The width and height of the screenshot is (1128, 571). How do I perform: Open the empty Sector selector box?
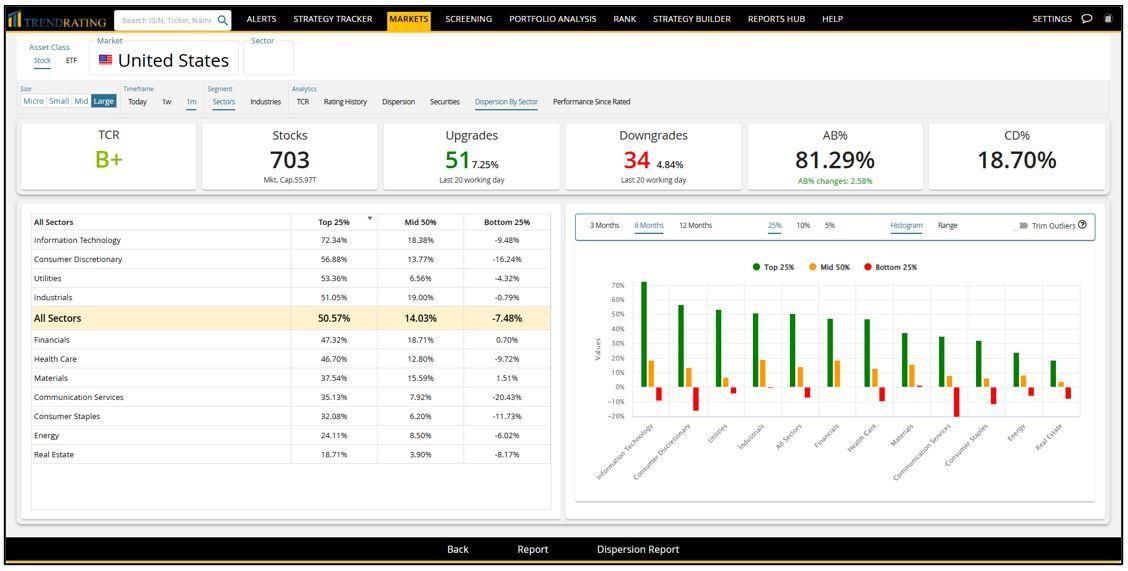(x=268, y=58)
